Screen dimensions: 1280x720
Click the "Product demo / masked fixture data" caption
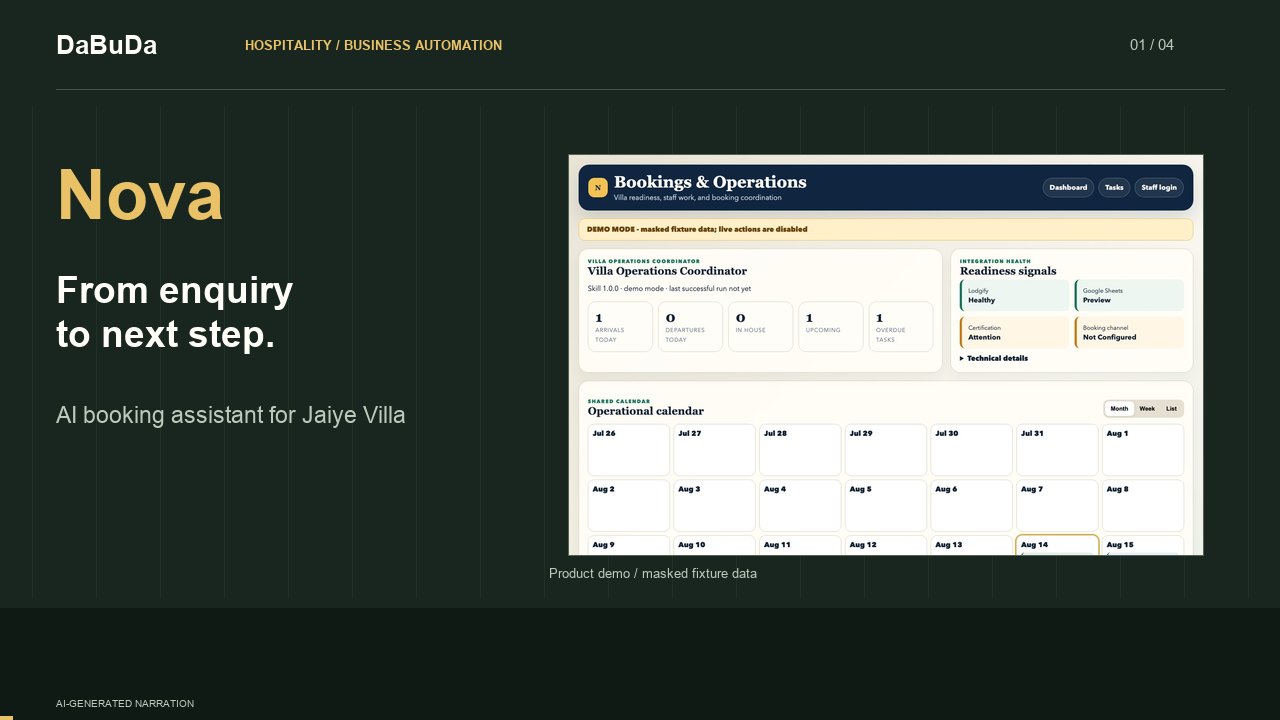point(653,574)
